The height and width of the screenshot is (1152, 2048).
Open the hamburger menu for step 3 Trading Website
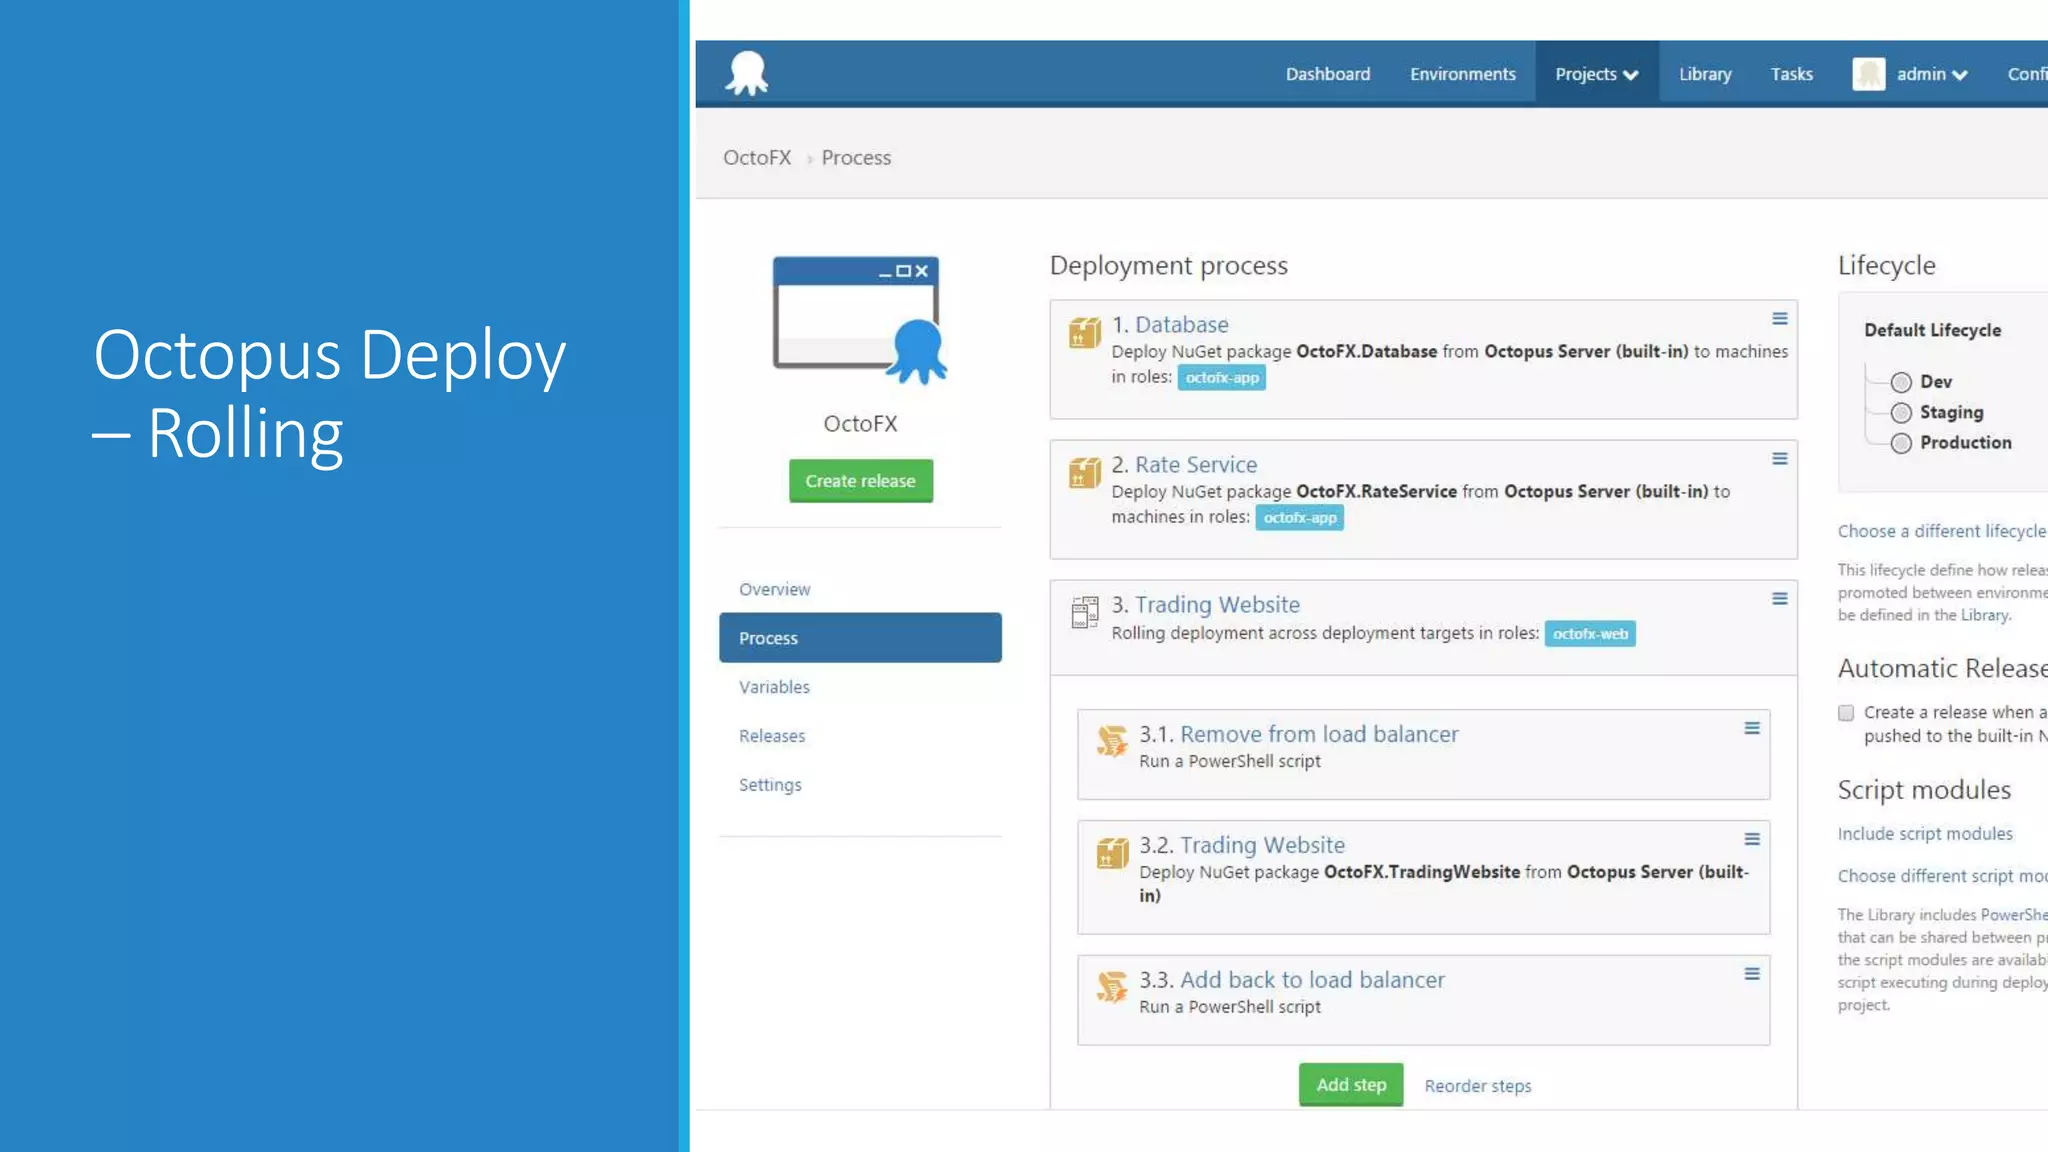(1780, 599)
